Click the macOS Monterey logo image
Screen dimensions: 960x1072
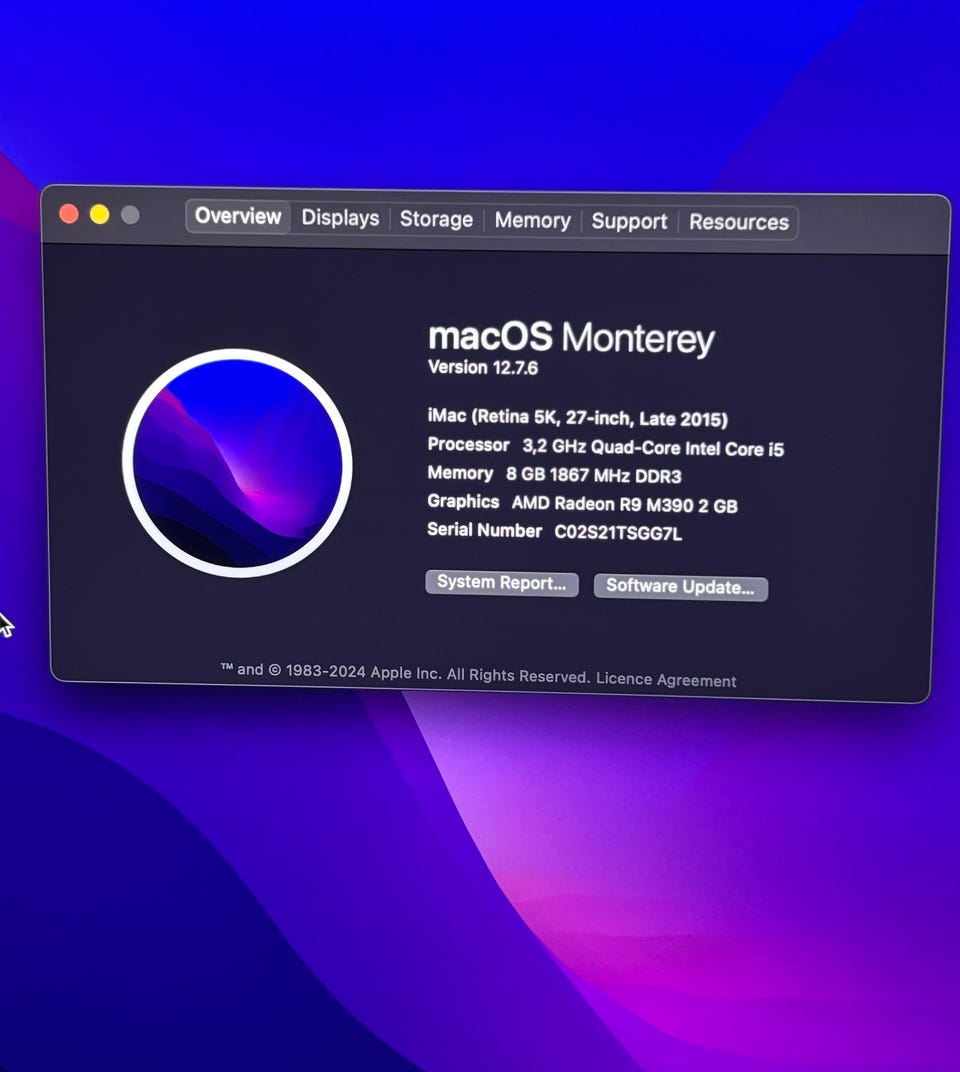coord(237,463)
